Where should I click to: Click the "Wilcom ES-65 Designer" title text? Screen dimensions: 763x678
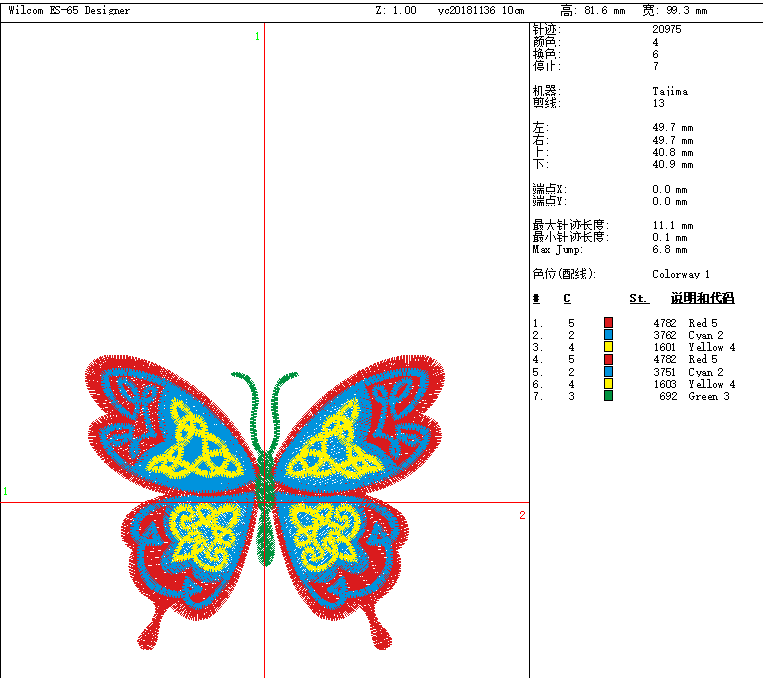(69, 10)
